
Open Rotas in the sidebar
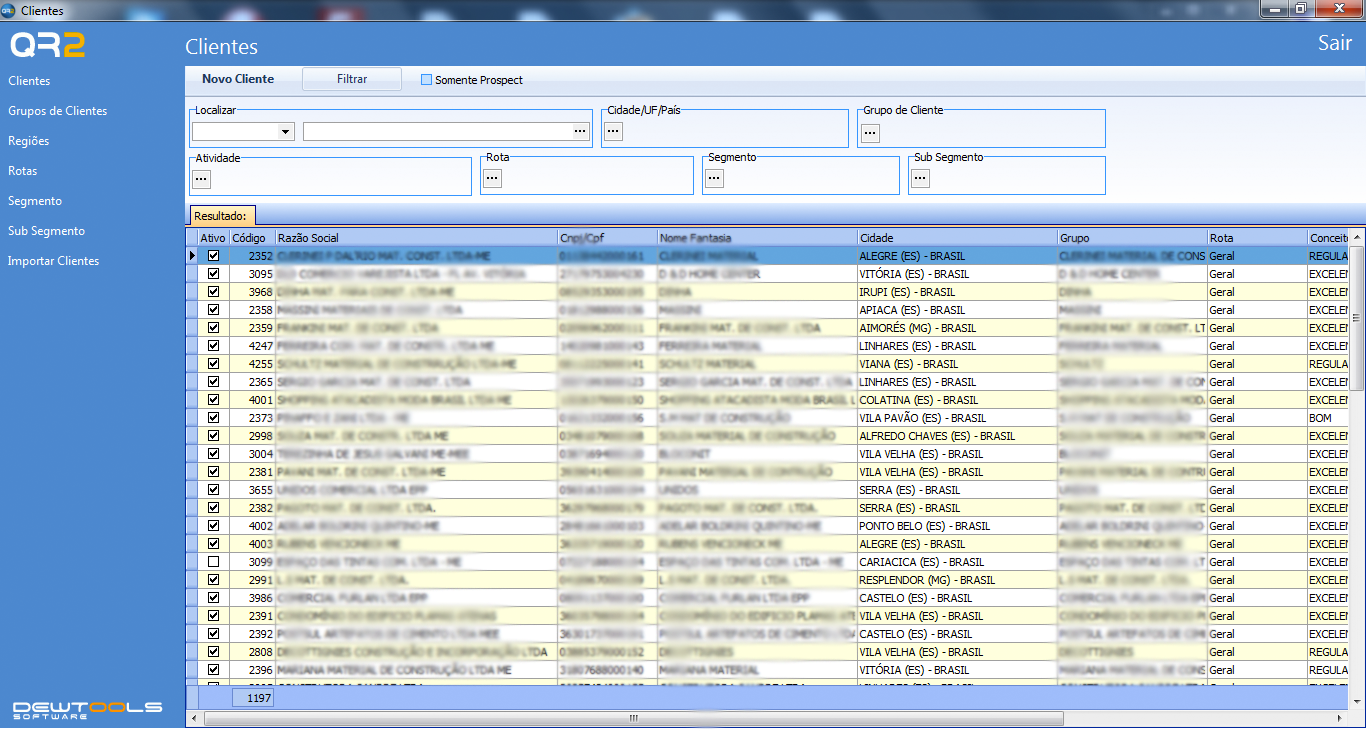pyautogui.click(x=23, y=171)
